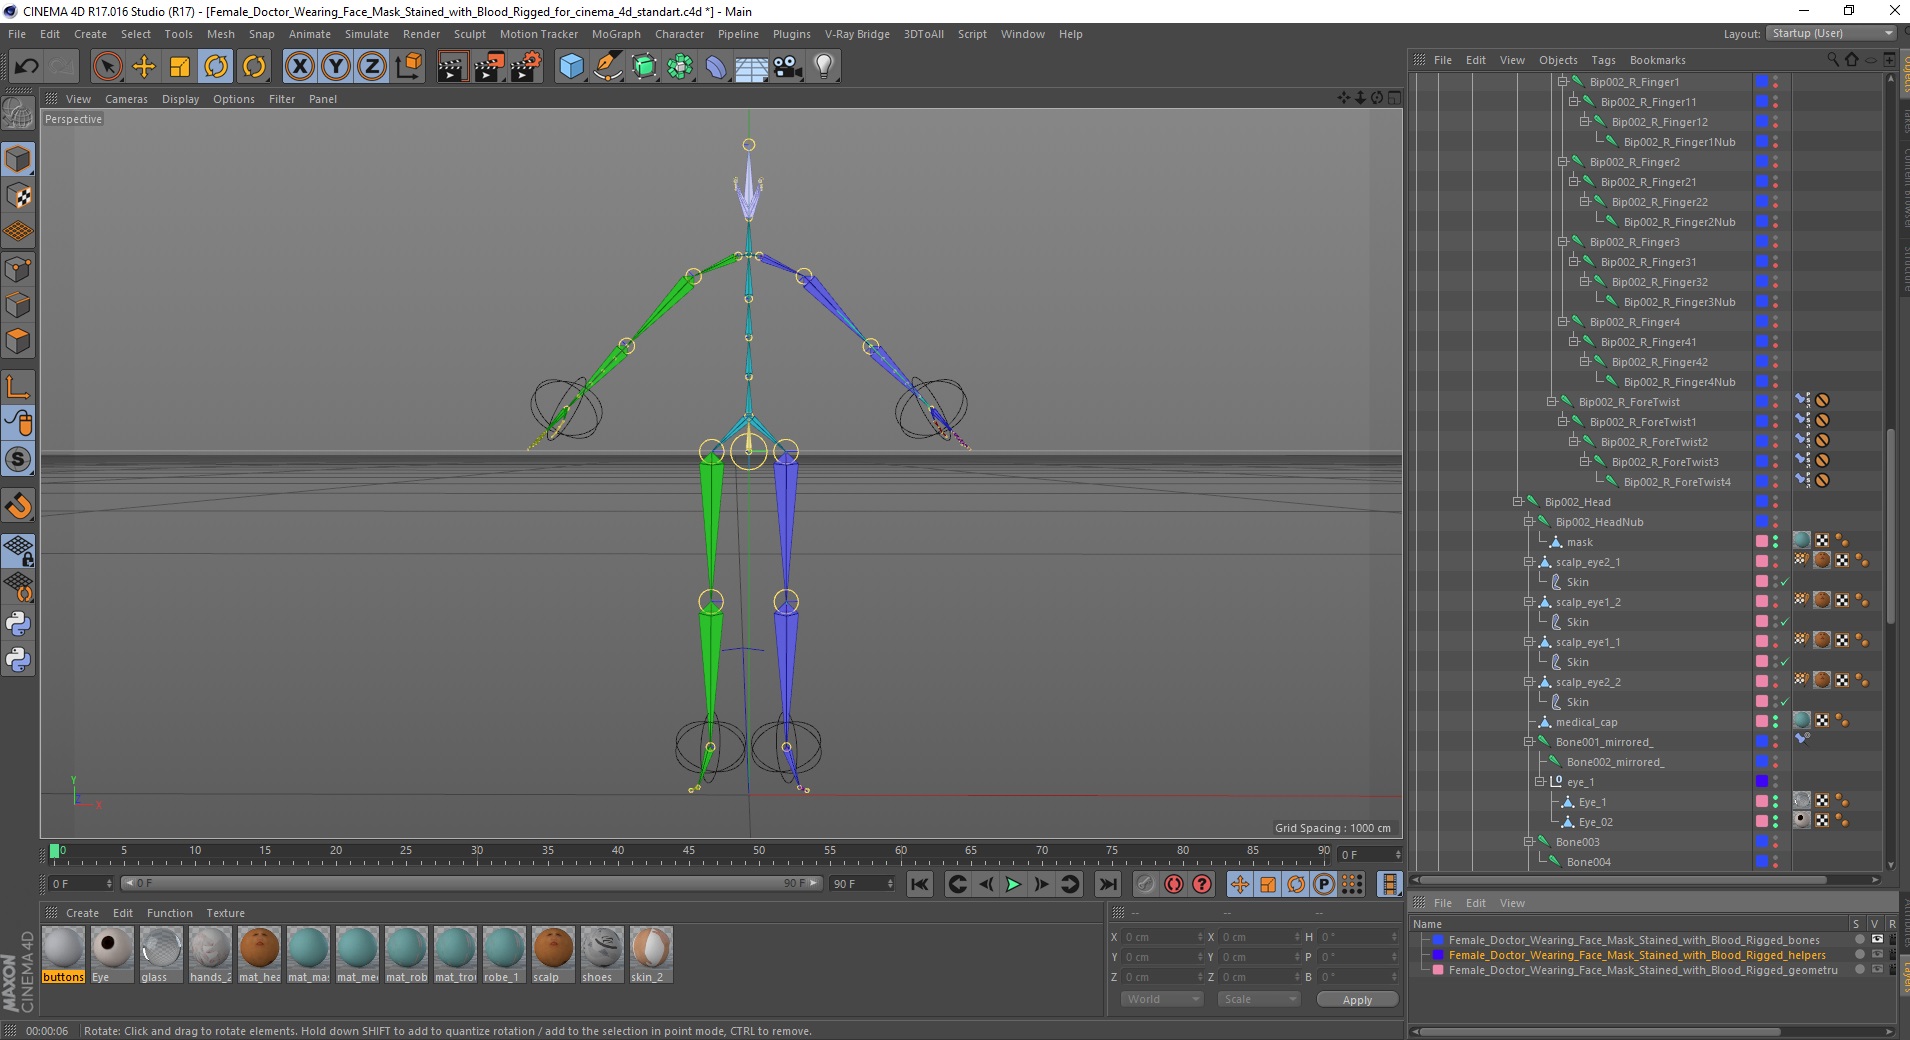This screenshot has height=1040, width=1910.
Task: Select the _helpers layer row
Action: [x=1636, y=955]
